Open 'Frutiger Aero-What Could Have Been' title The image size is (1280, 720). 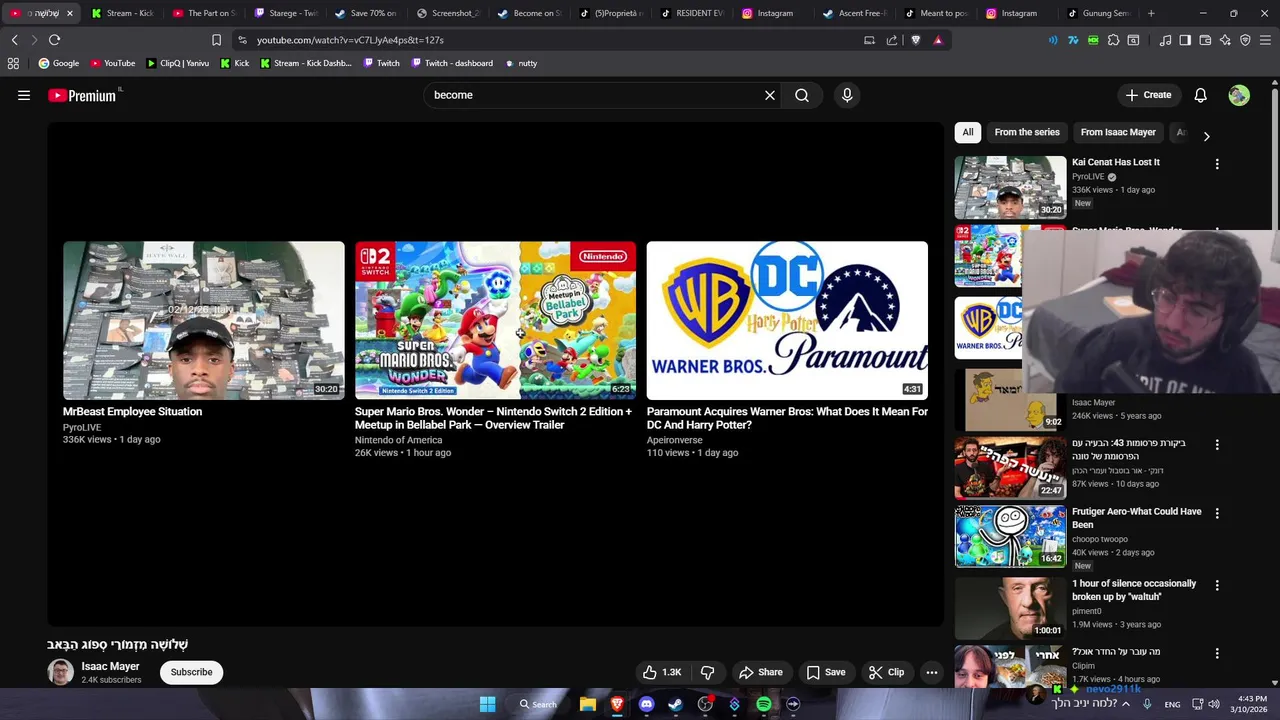point(1137,518)
